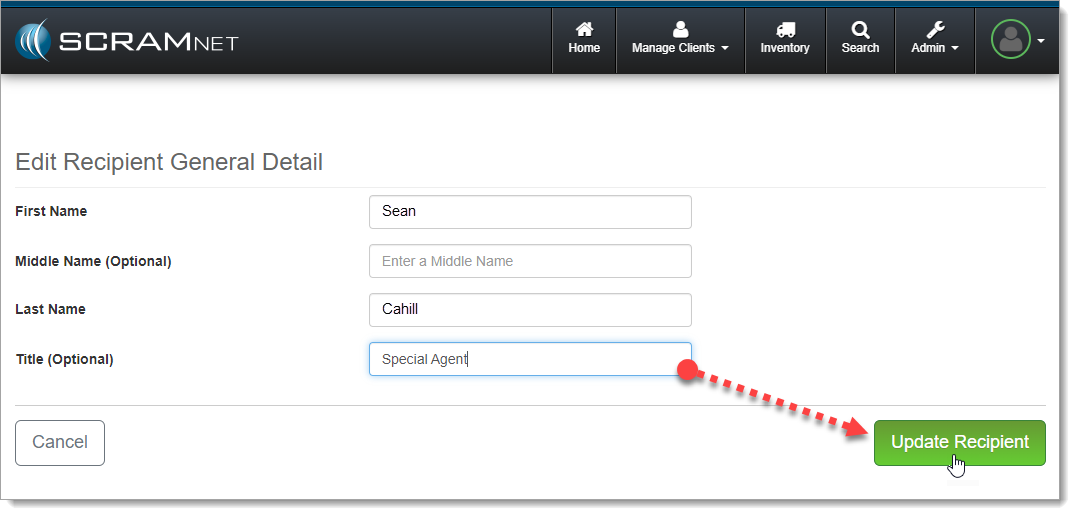Click the Inventory truck icon
Screen dimensions: 1075x515
[785, 30]
